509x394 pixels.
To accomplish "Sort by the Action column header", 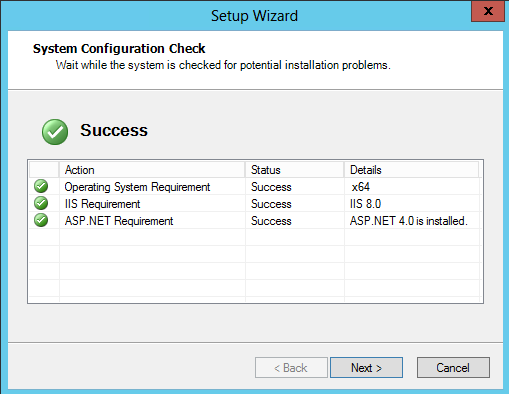I will 152,170.
